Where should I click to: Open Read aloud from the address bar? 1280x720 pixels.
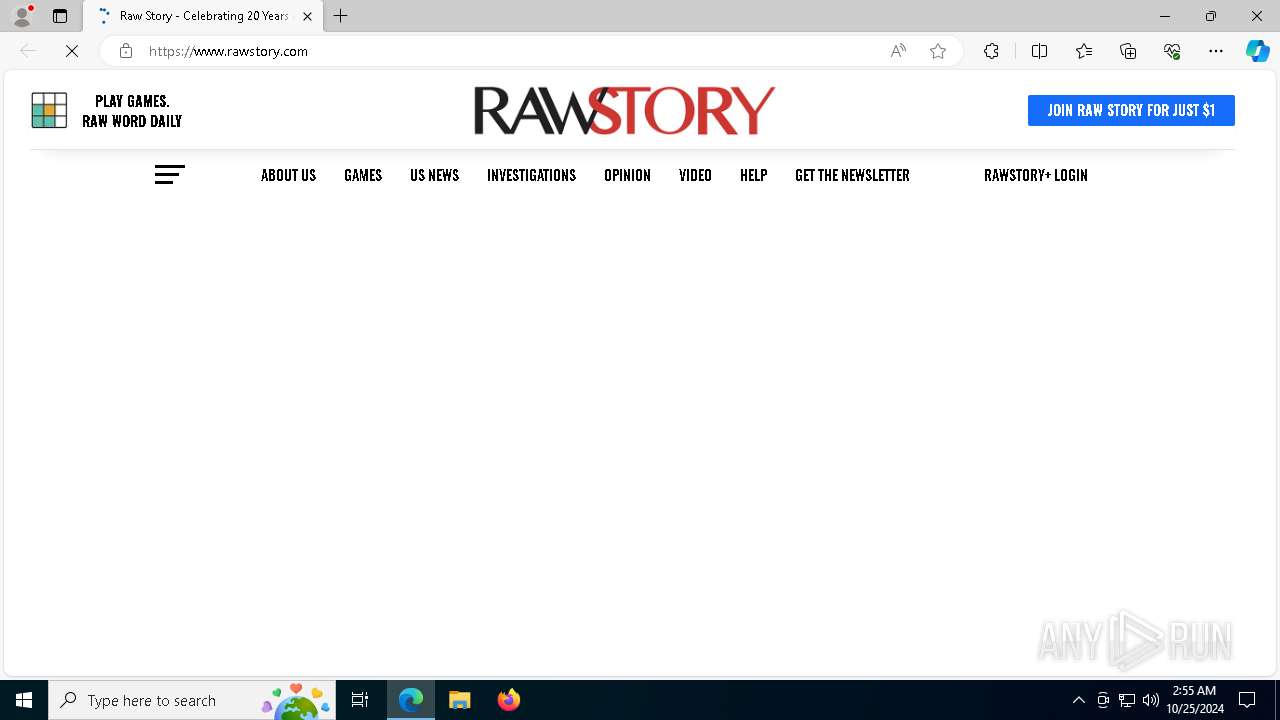pos(898,51)
